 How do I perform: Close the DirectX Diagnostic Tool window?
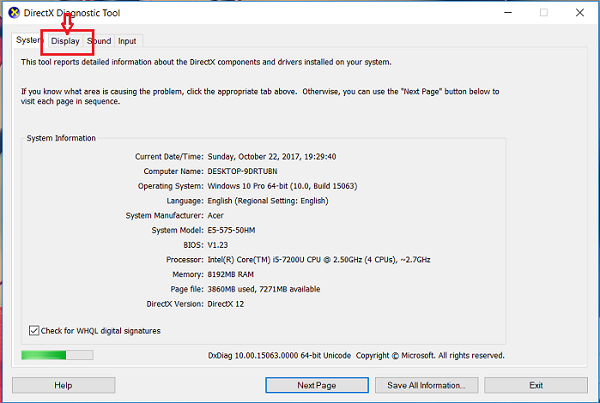pyautogui.click(x=579, y=13)
